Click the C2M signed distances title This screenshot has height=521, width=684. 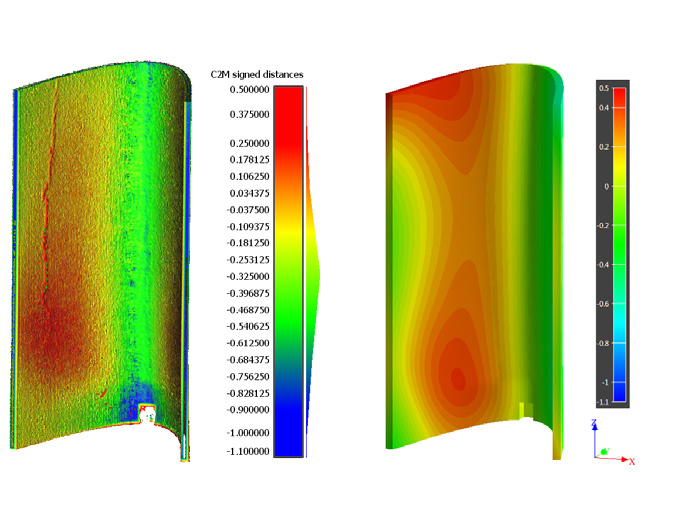(256, 75)
